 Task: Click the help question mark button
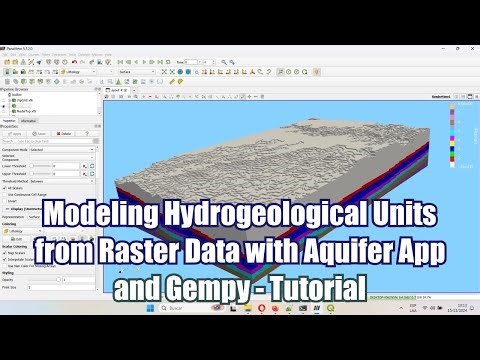(x=87, y=134)
